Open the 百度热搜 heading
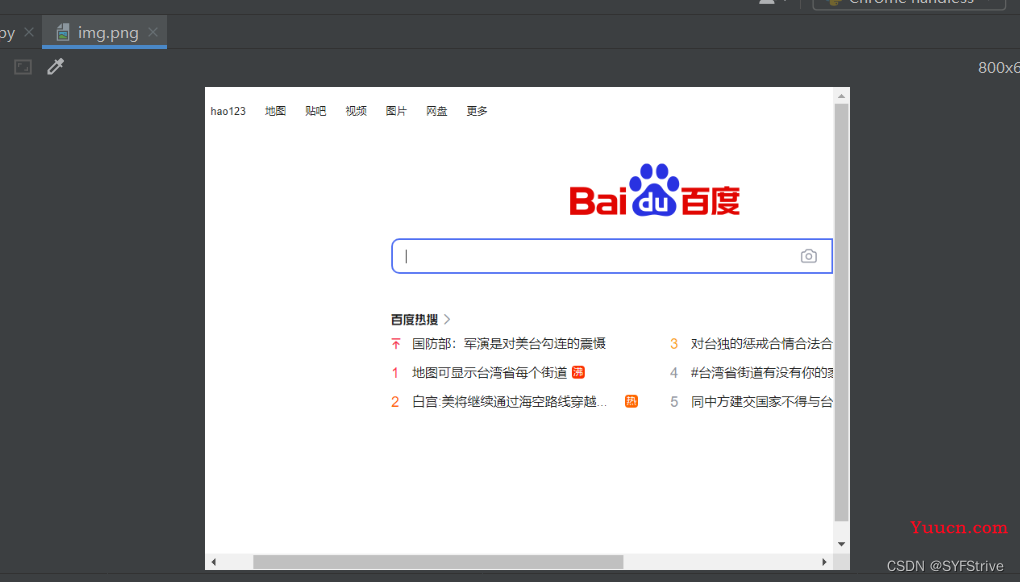This screenshot has height=582, width=1020. coord(414,319)
